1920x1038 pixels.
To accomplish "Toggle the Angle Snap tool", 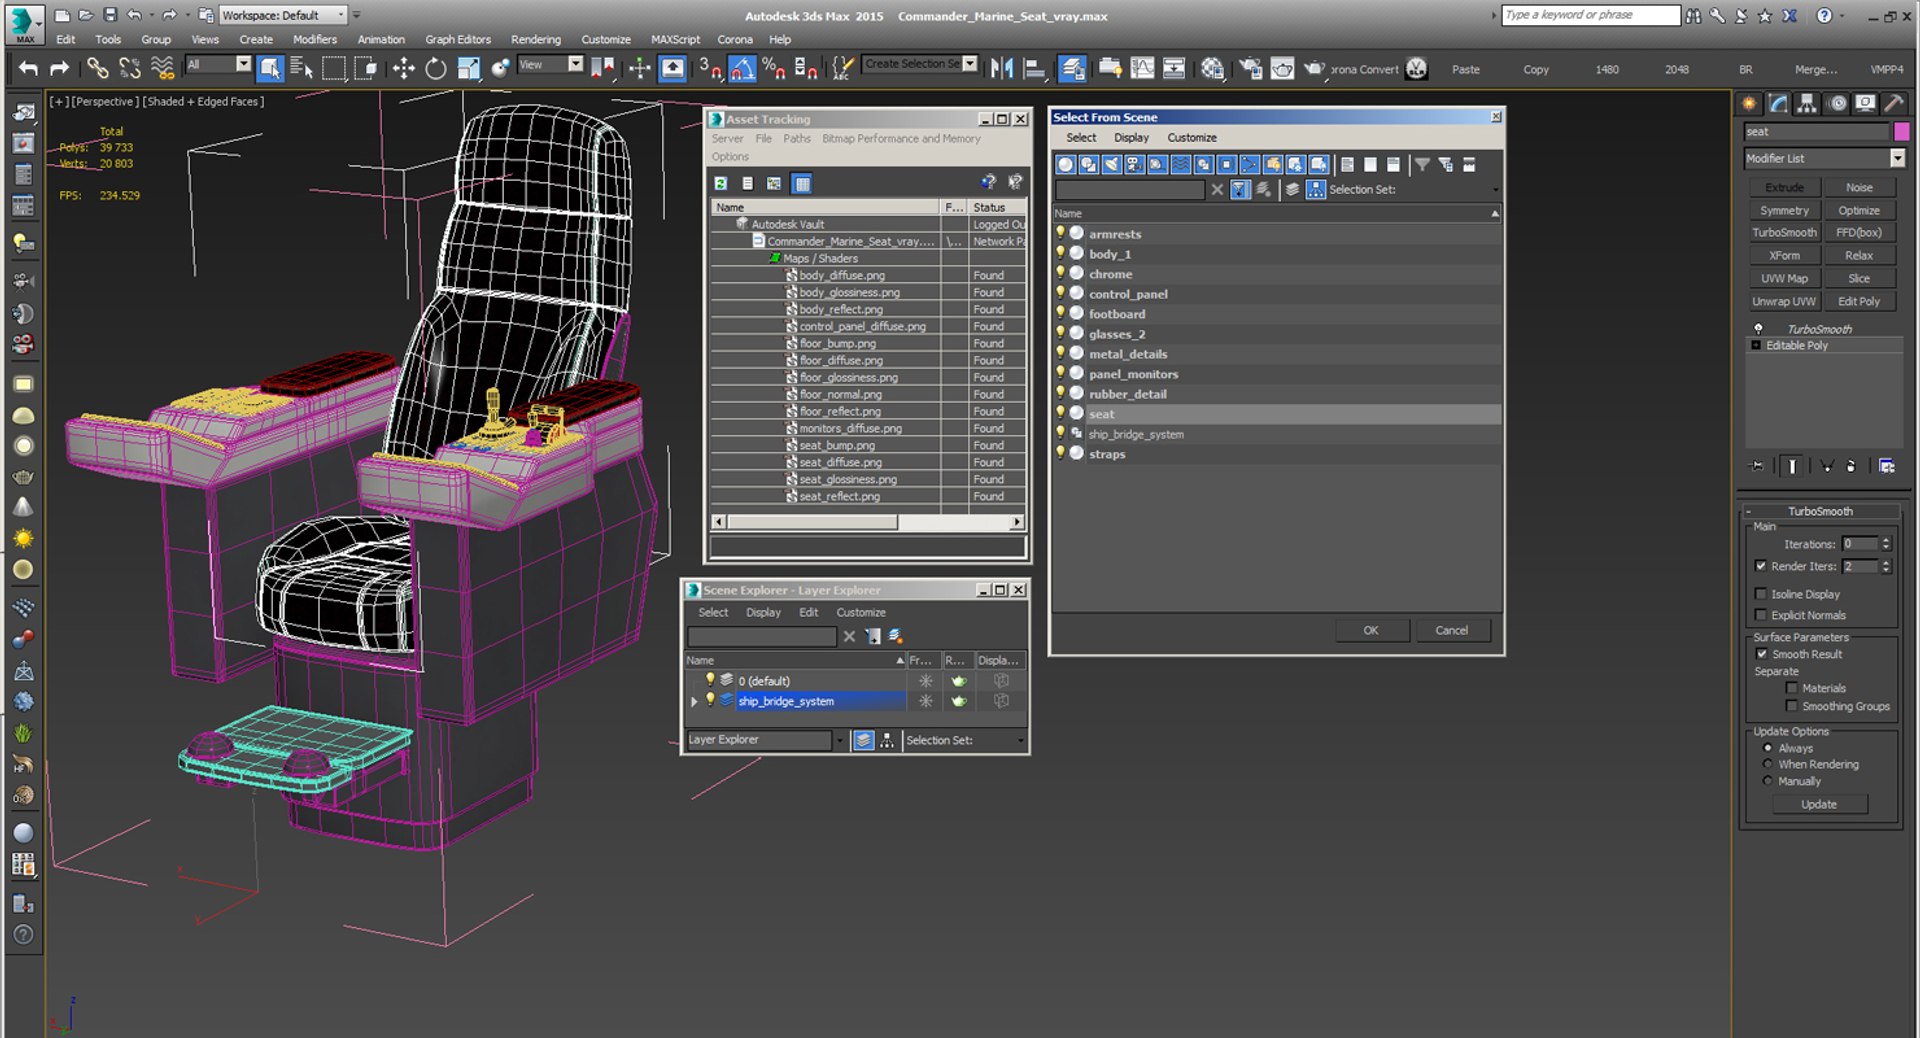I will click(742, 68).
